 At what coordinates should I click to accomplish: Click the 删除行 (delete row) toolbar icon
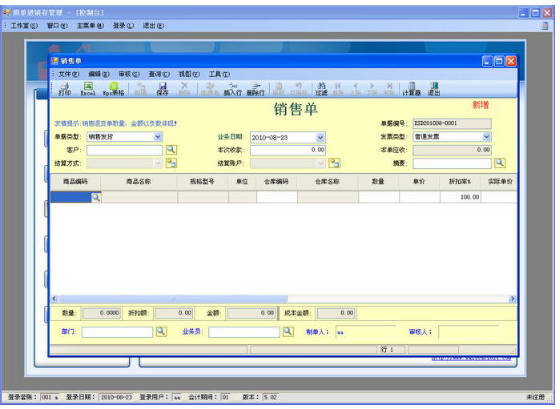pos(256,89)
